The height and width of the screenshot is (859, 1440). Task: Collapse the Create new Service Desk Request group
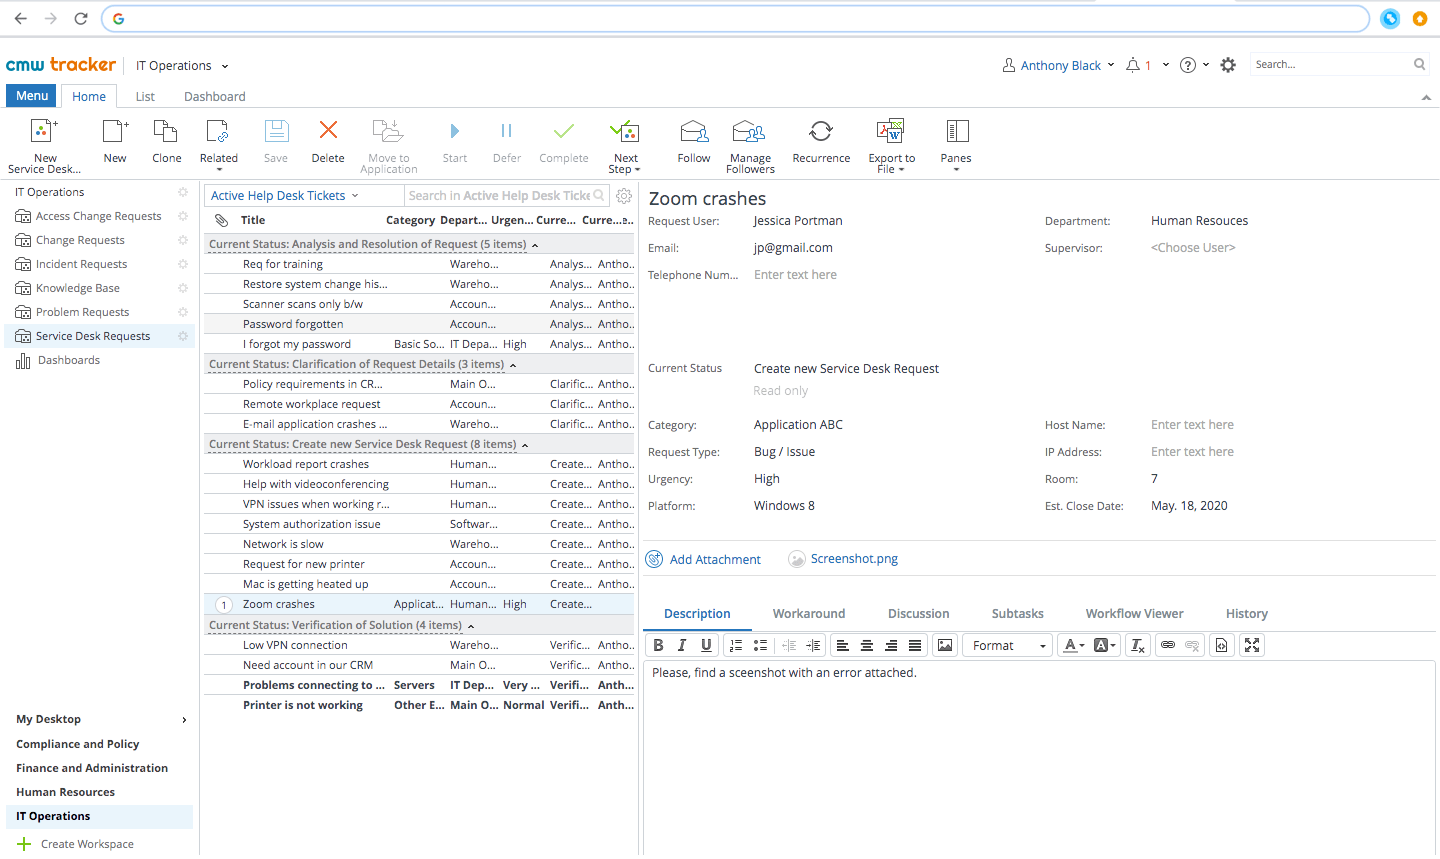525,445
